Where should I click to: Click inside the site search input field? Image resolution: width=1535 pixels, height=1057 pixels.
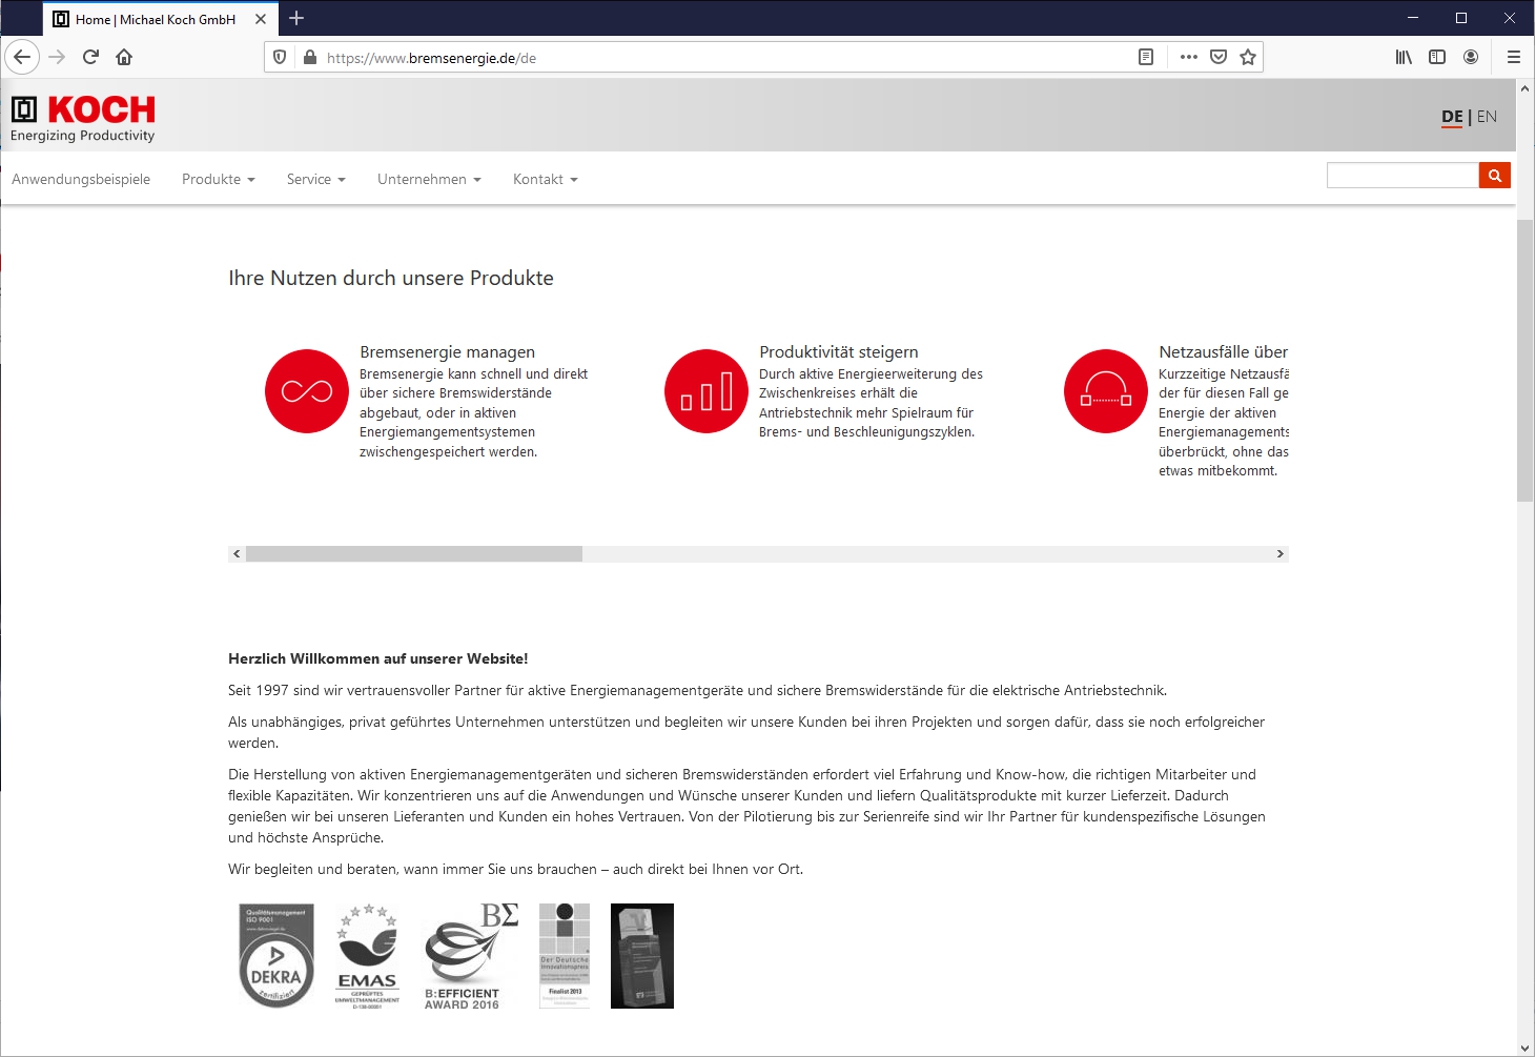click(1402, 174)
